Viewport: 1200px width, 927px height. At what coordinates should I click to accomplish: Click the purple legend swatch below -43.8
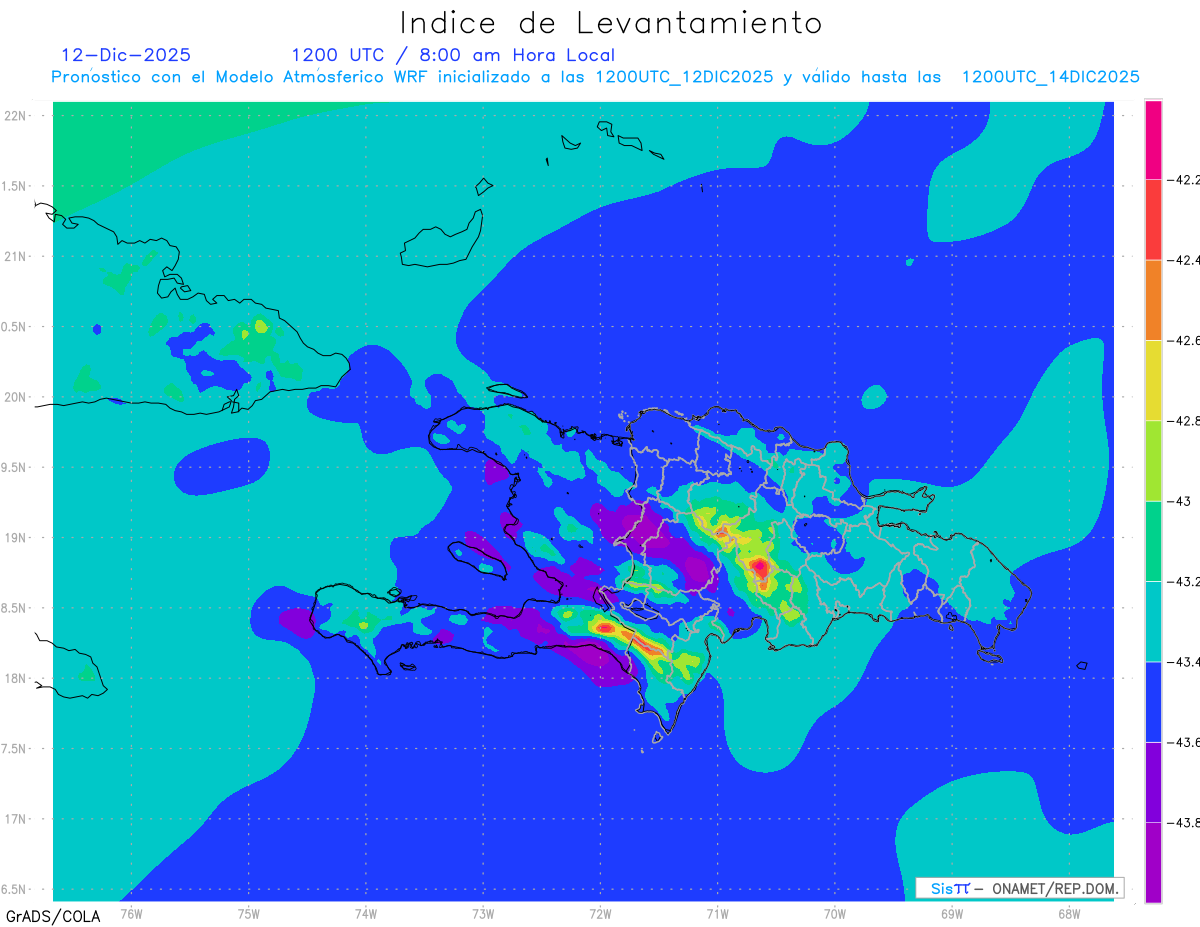point(1153,862)
